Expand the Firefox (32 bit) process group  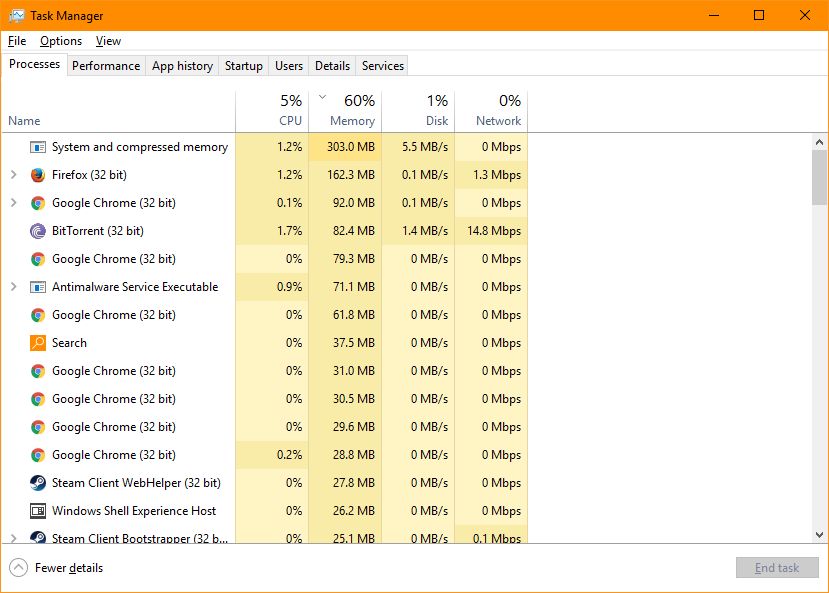pos(14,175)
